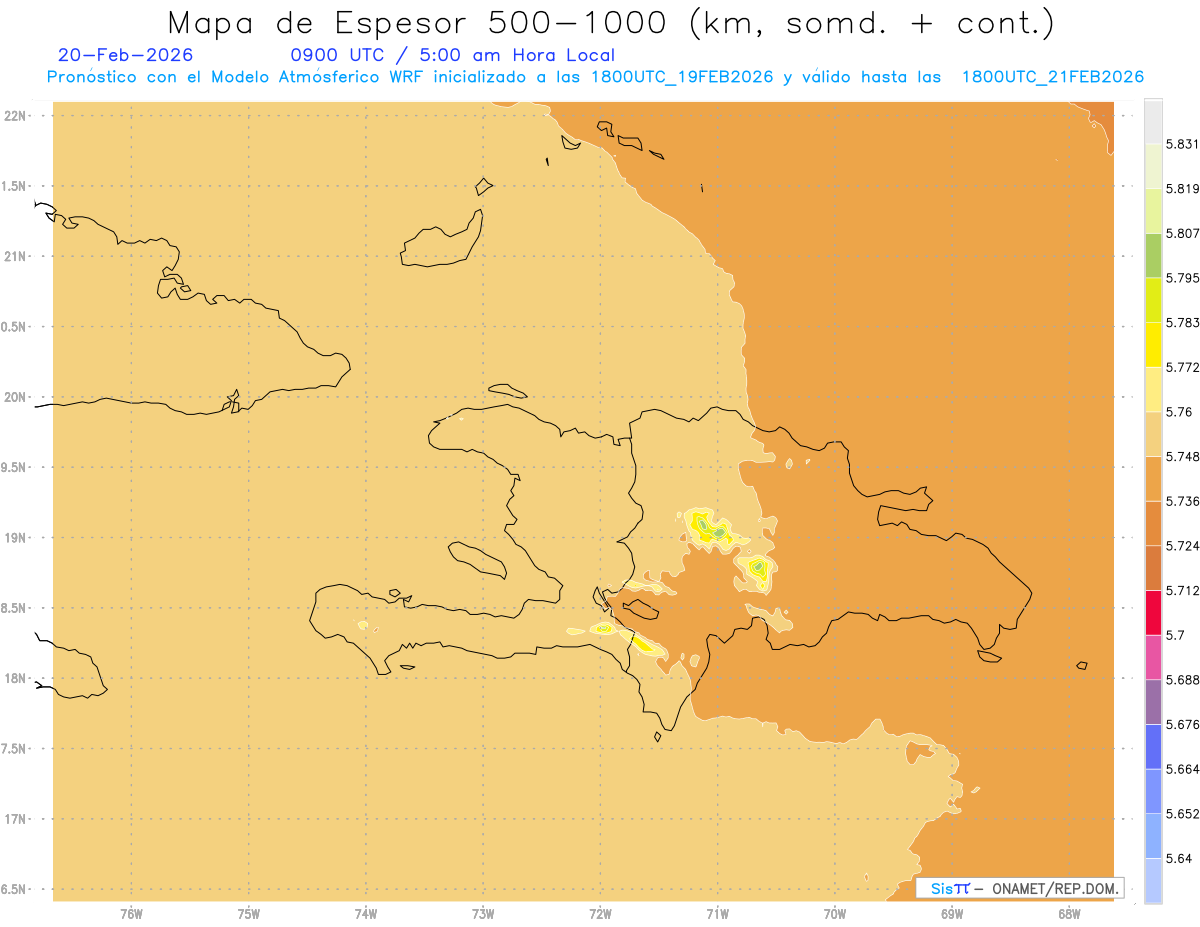Image resolution: width=1200 pixels, height=927 pixels.
Task: Click the colorbar value 5.772
Action: (x=1183, y=367)
